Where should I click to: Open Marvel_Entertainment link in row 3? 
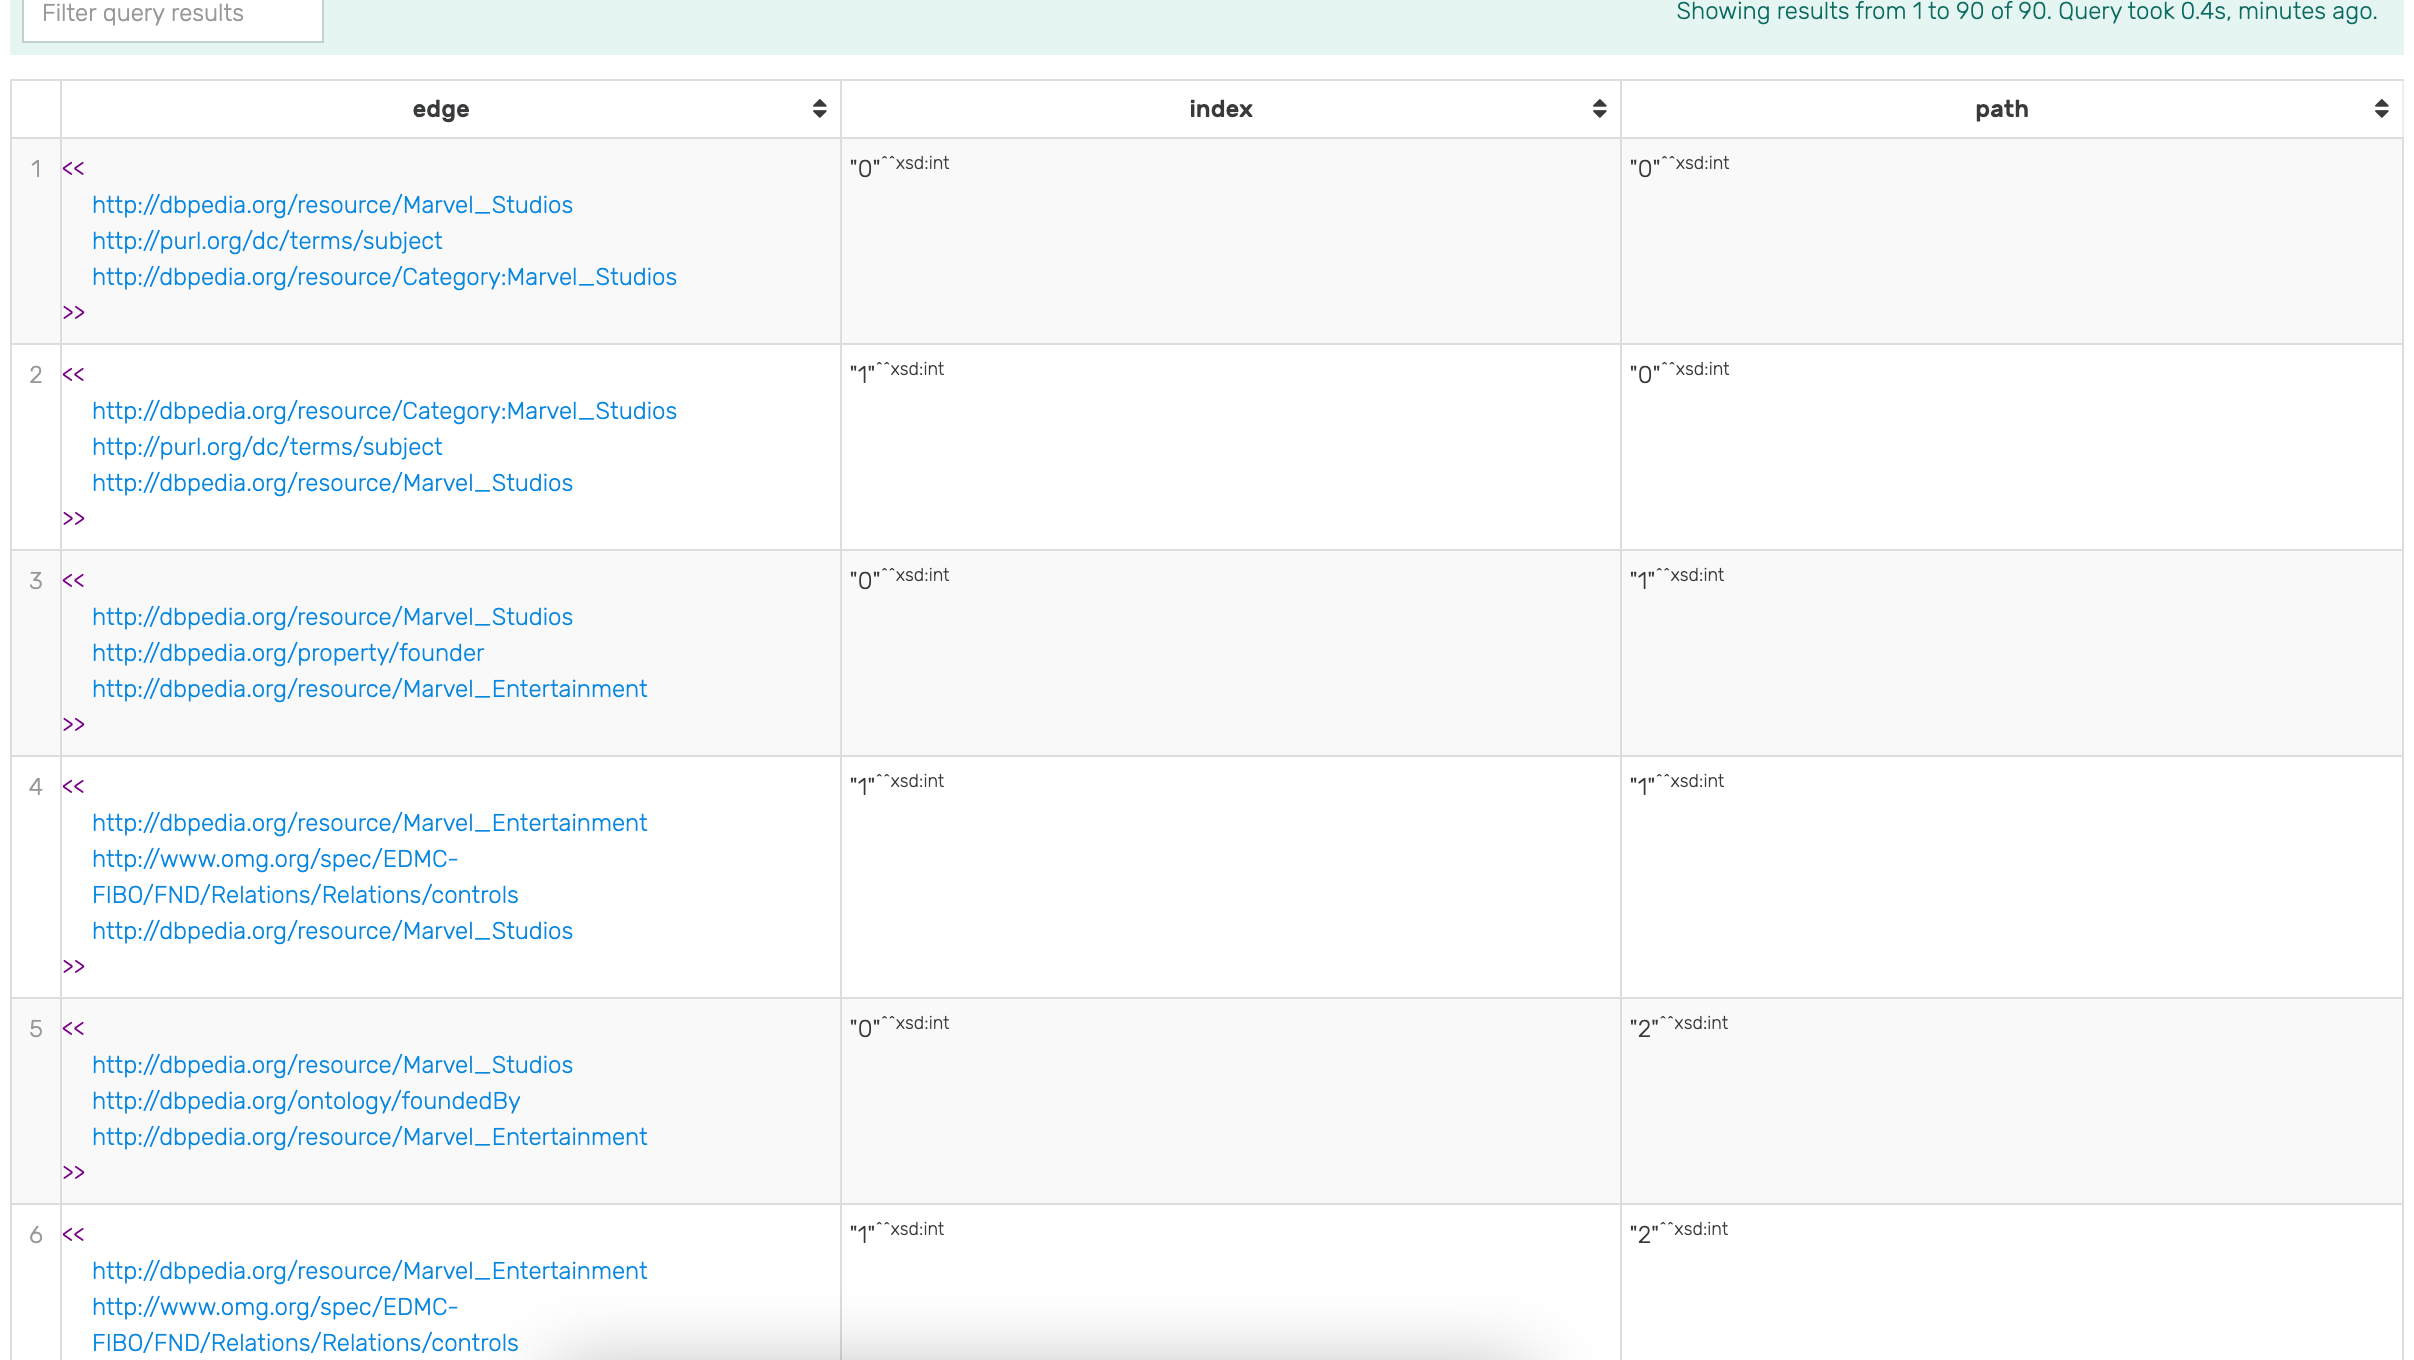(x=369, y=689)
